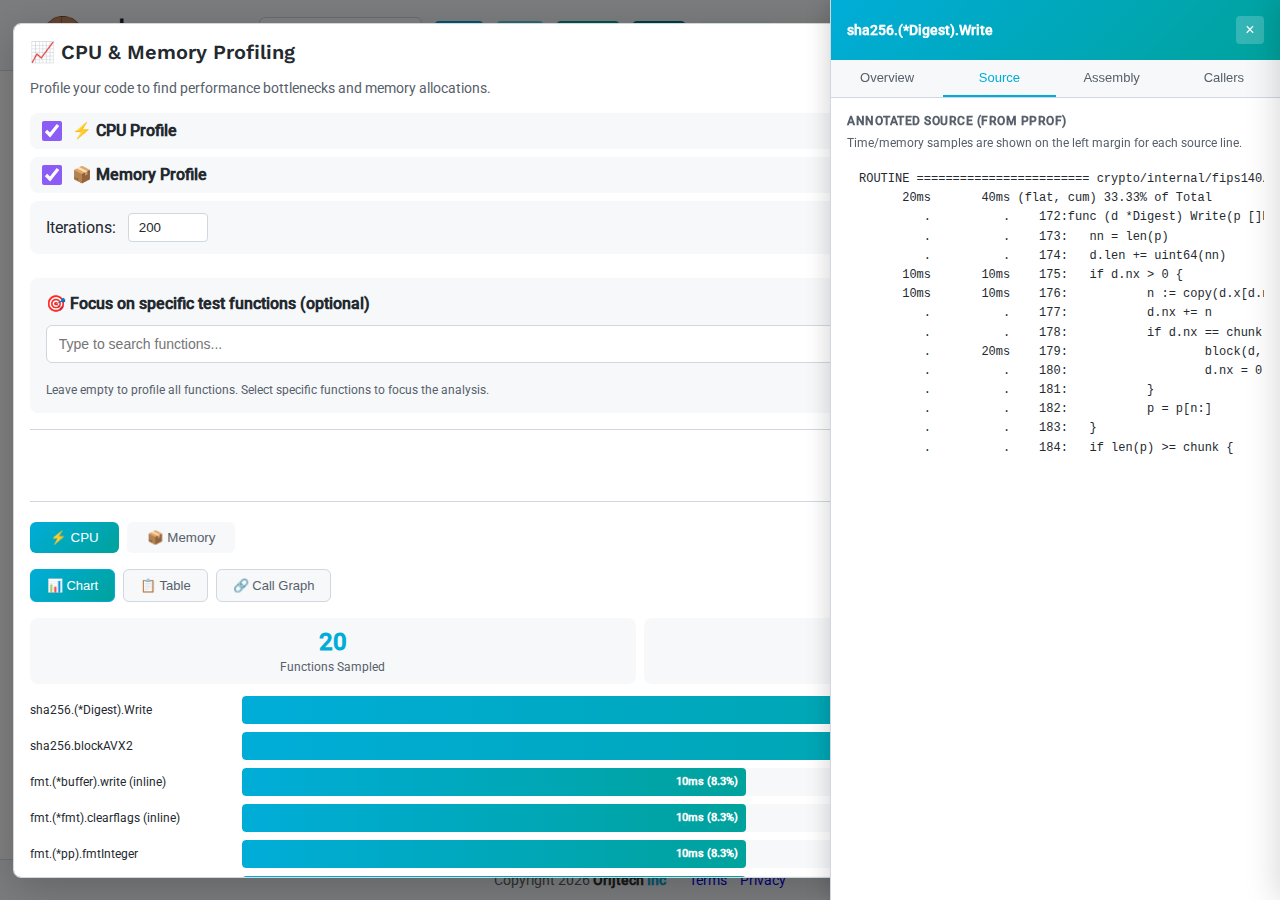
Task: Switch to the Overview tab
Action: click(x=887, y=78)
